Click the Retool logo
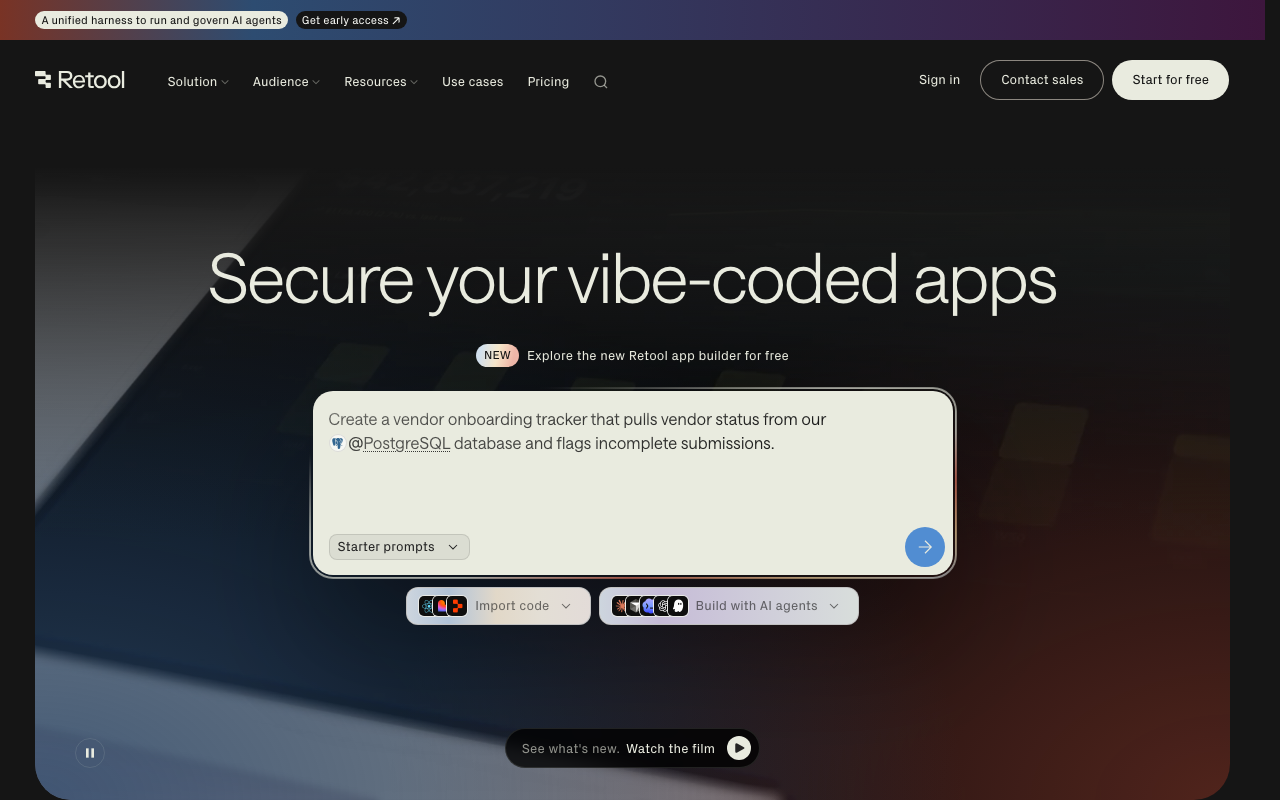1280x800 pixels. click(x=80, y=80)
